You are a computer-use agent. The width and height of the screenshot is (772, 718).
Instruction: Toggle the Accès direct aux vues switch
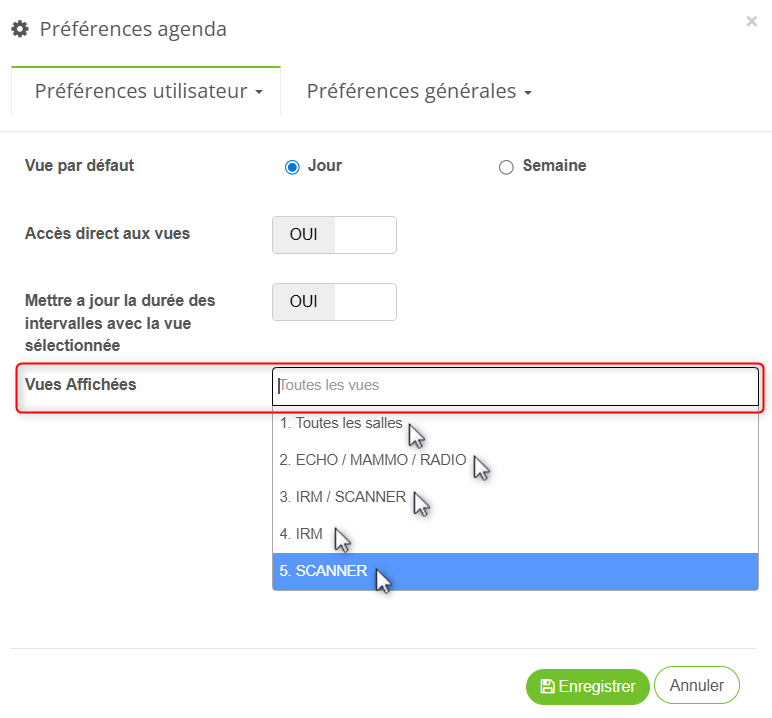click(334, 235)
